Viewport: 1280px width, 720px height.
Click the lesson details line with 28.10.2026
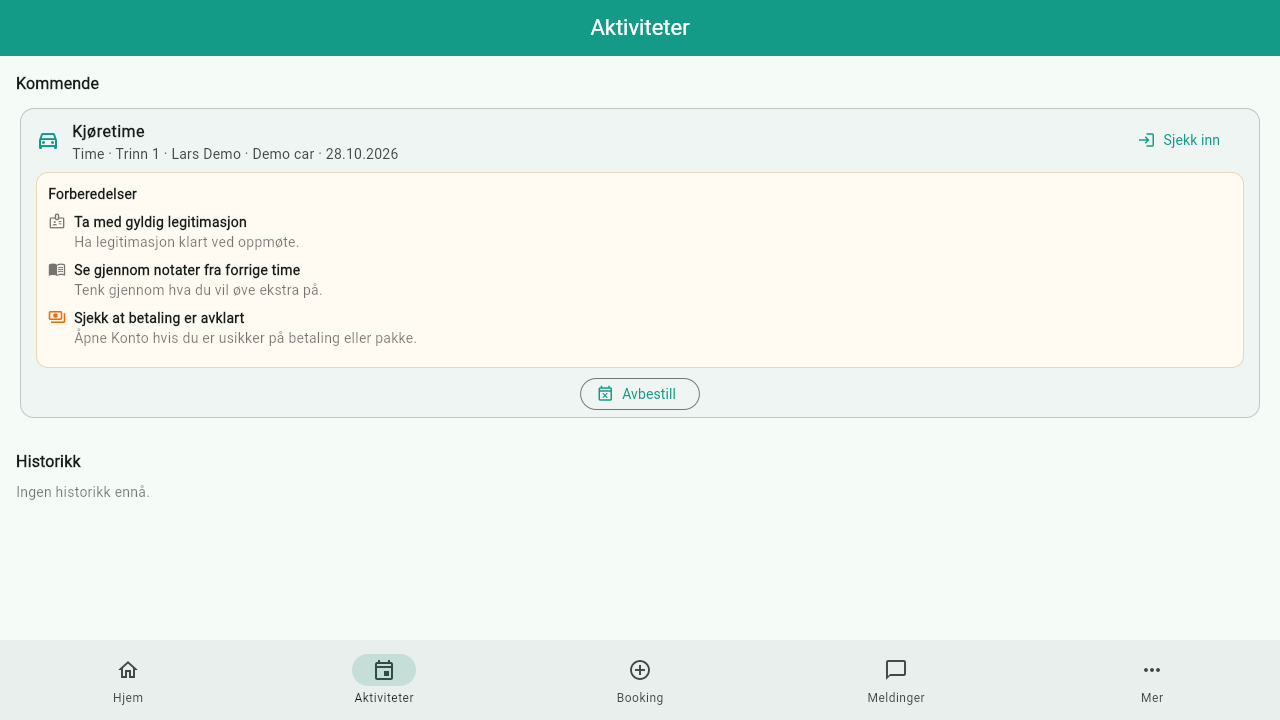[235, 154]
